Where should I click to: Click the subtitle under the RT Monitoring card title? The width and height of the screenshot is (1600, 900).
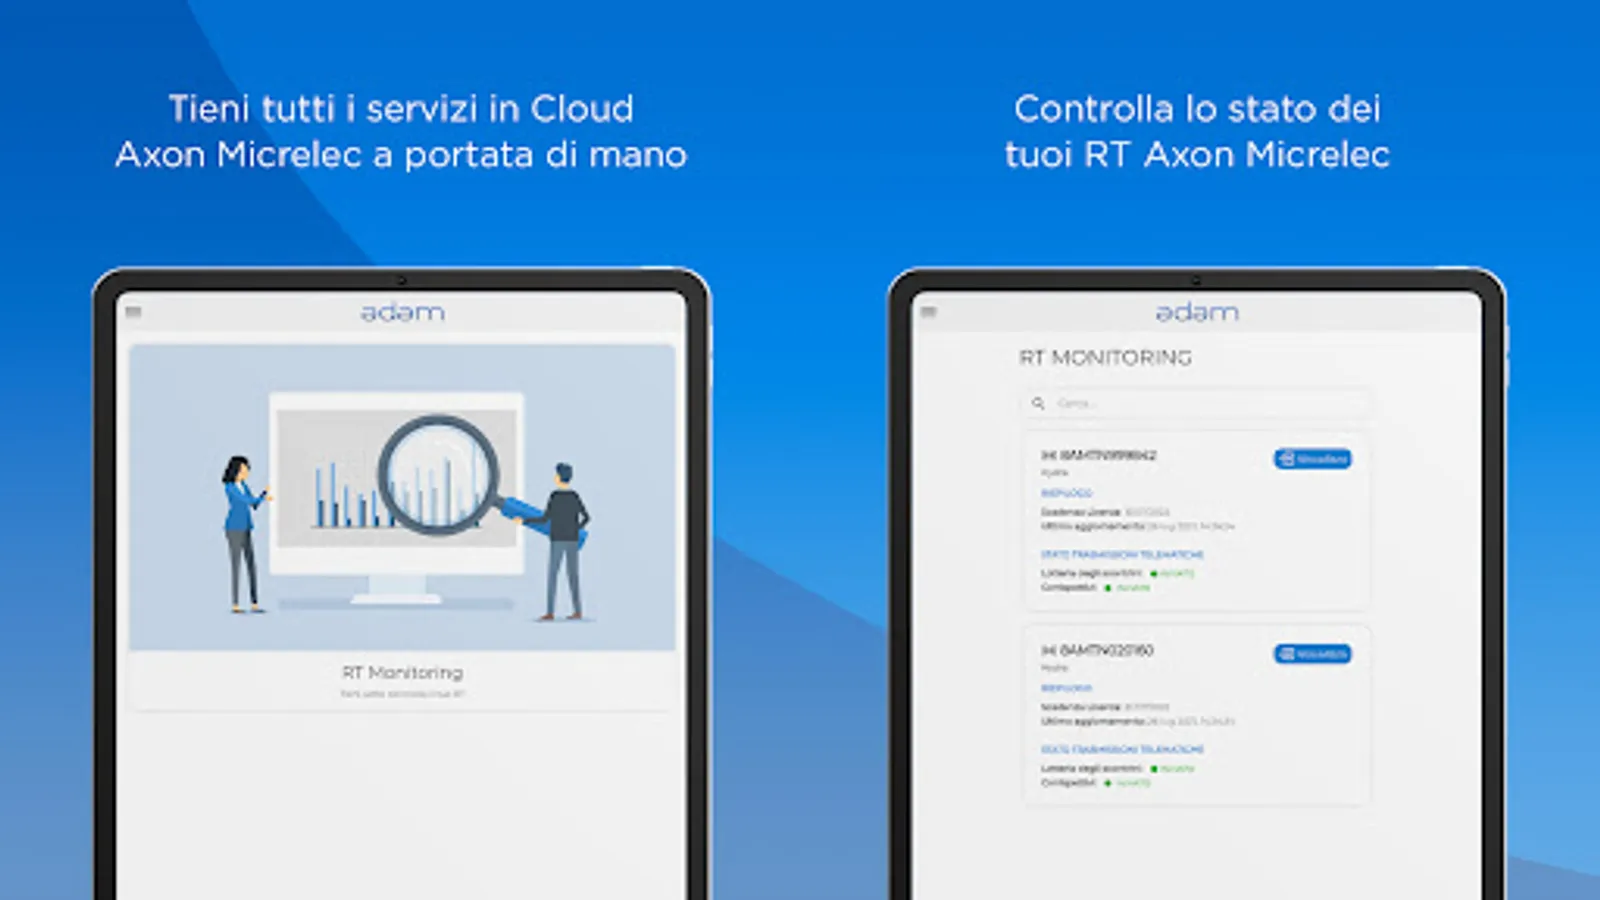point(402,694)
